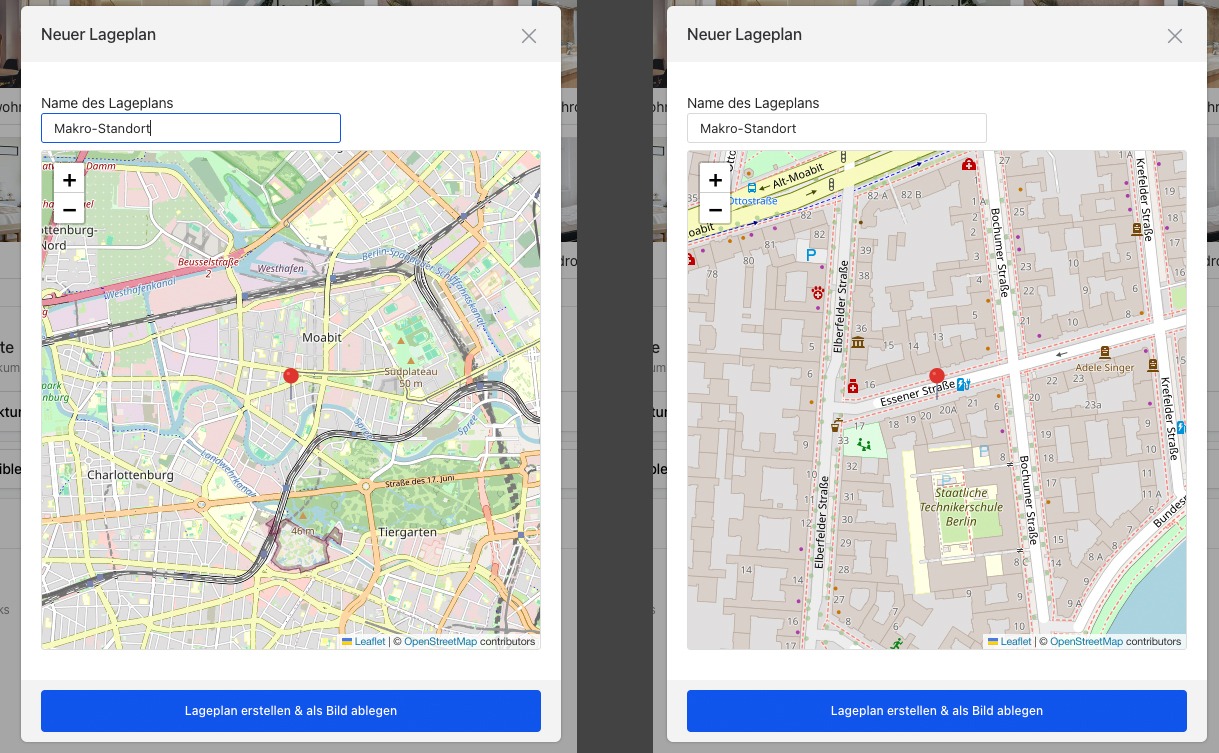
Task: Click the EV charging icon on Essener Straße
Action: click(963, 383)
